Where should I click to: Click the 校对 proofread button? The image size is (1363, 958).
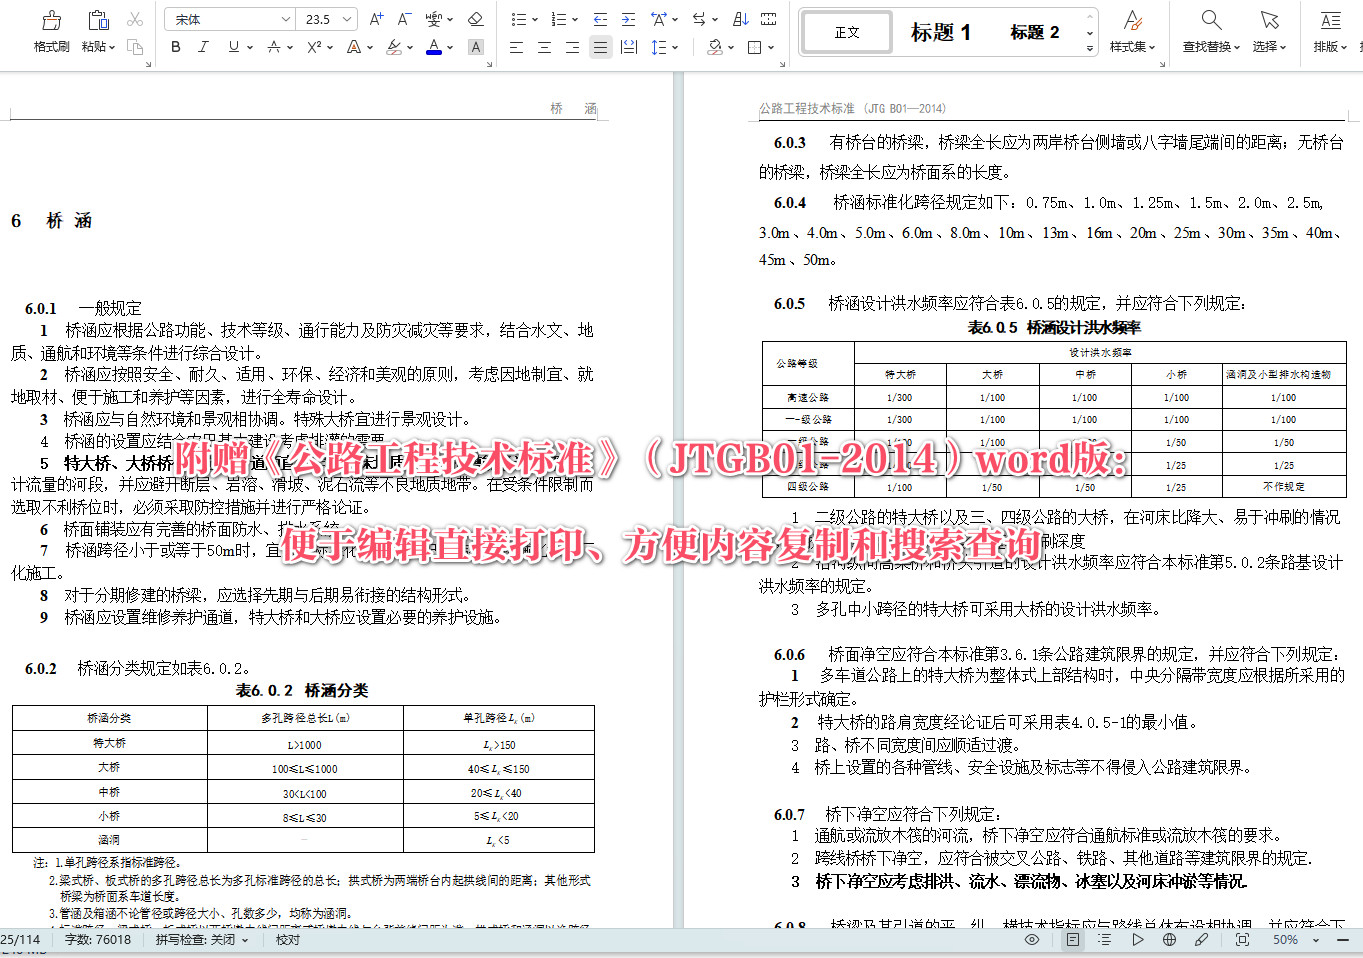288,940
